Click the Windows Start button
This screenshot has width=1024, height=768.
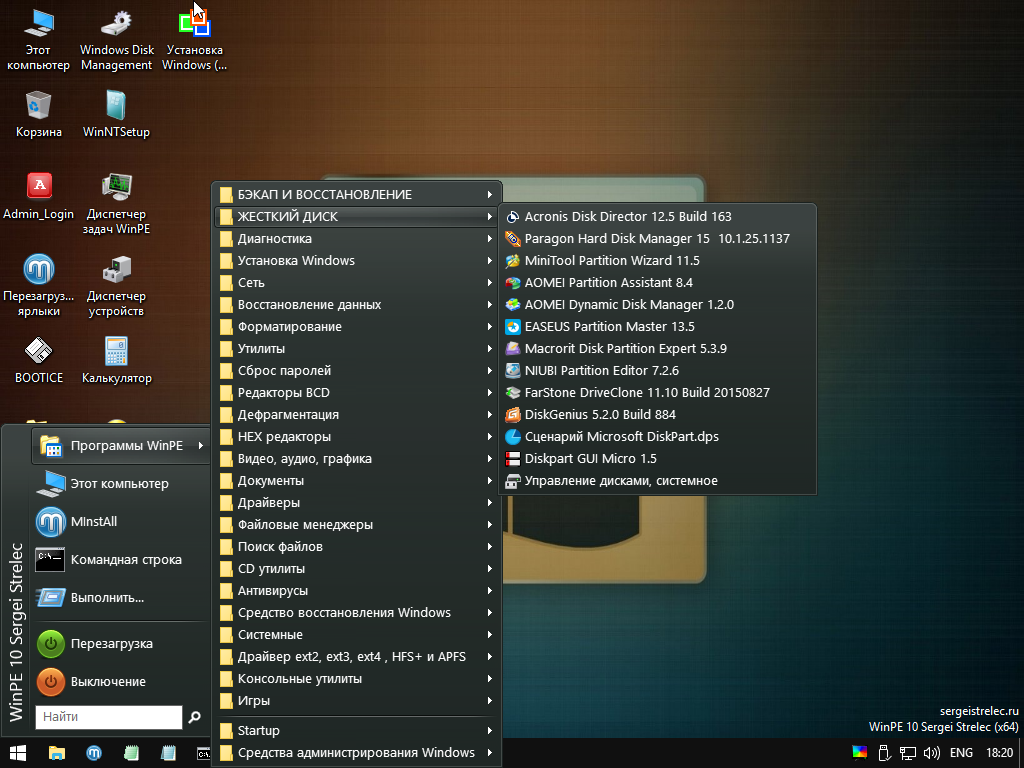18,753
